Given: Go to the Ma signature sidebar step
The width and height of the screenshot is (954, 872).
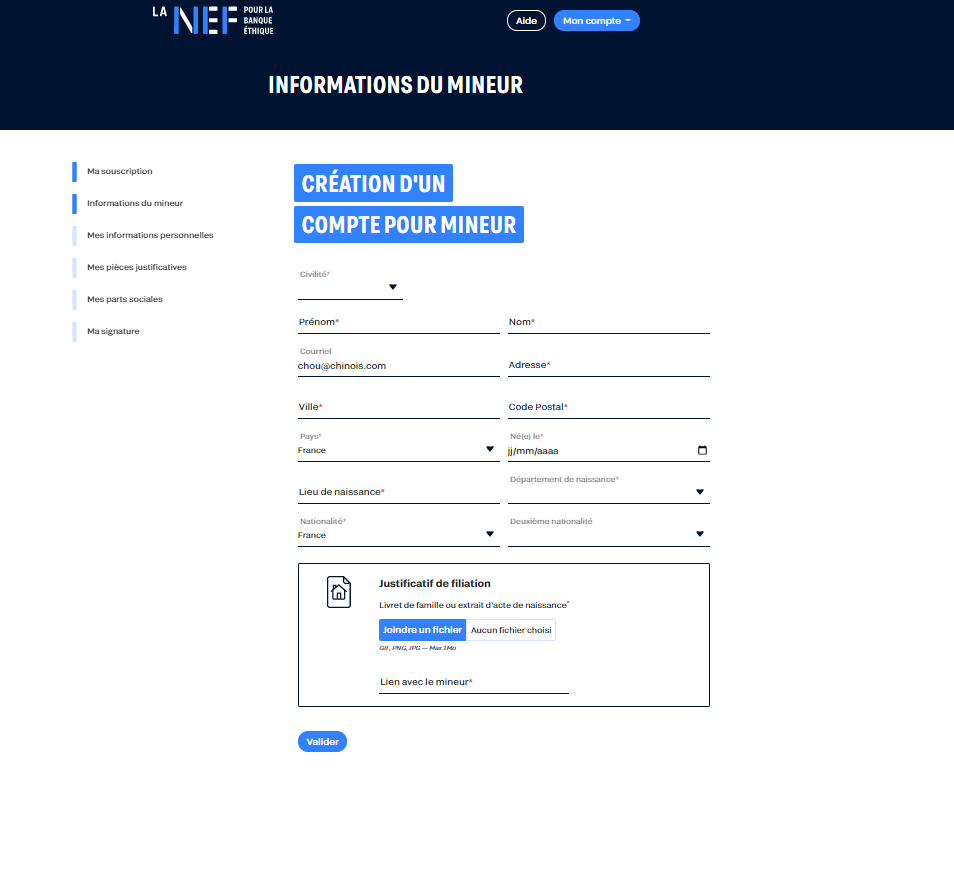Looking at the screenshot, I should point(113,331).
